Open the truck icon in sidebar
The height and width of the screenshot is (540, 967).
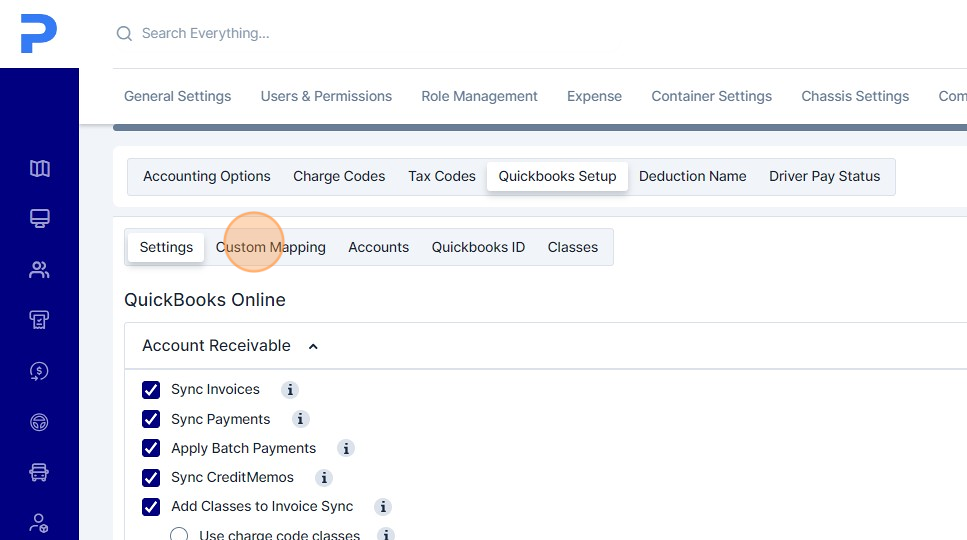pyautogui.click(x=39, y=473)
